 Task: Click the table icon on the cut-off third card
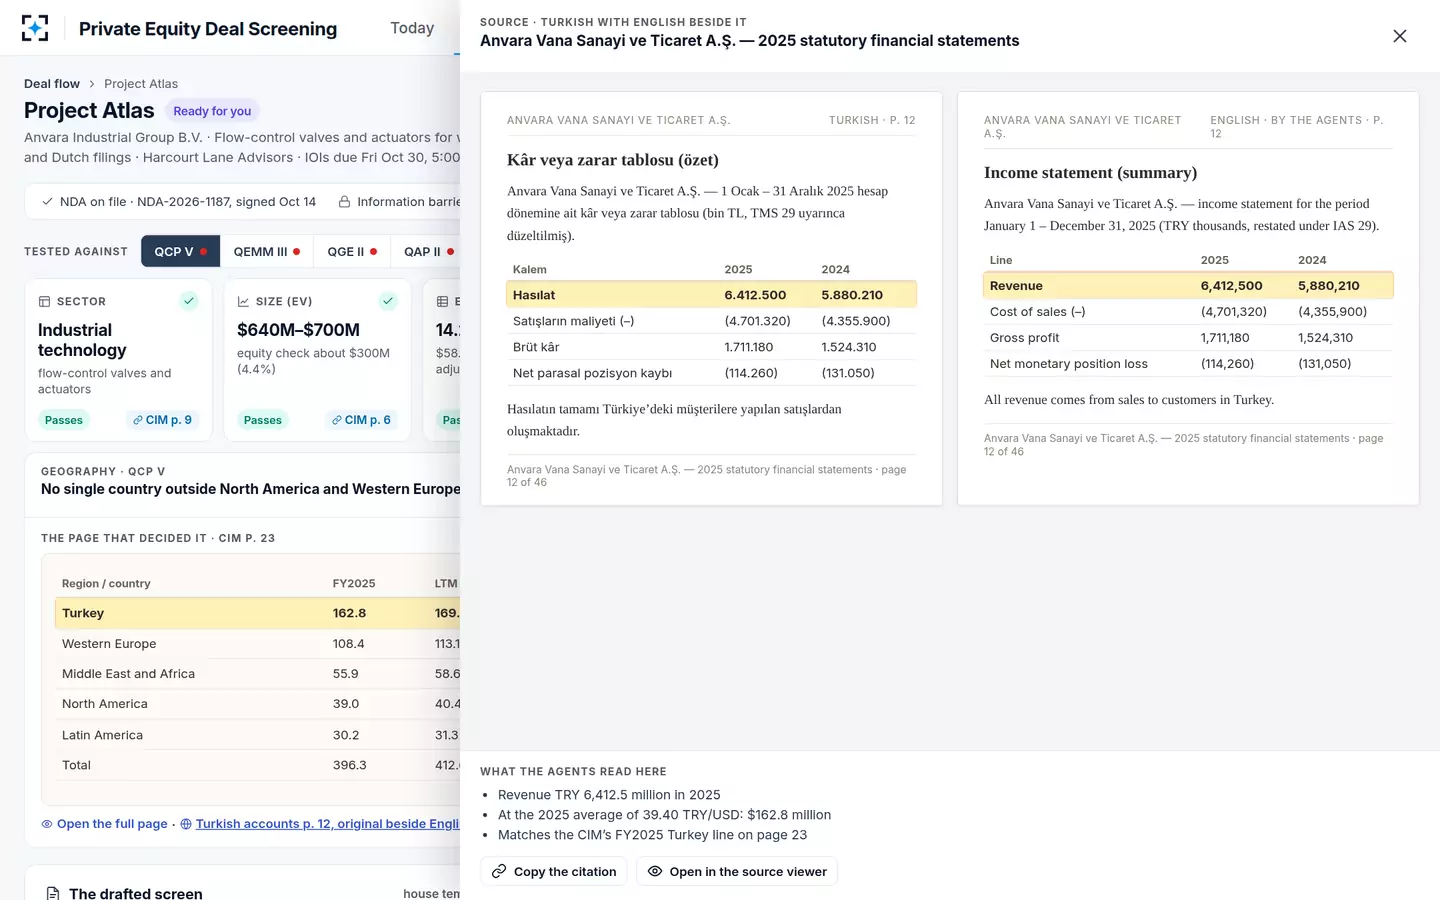442,301
